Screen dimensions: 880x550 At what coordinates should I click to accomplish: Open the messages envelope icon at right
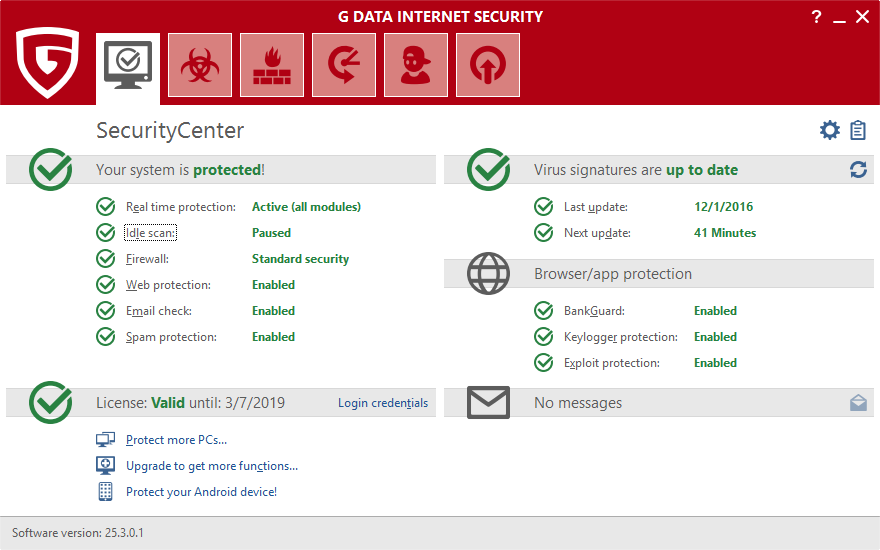[858, 403]
